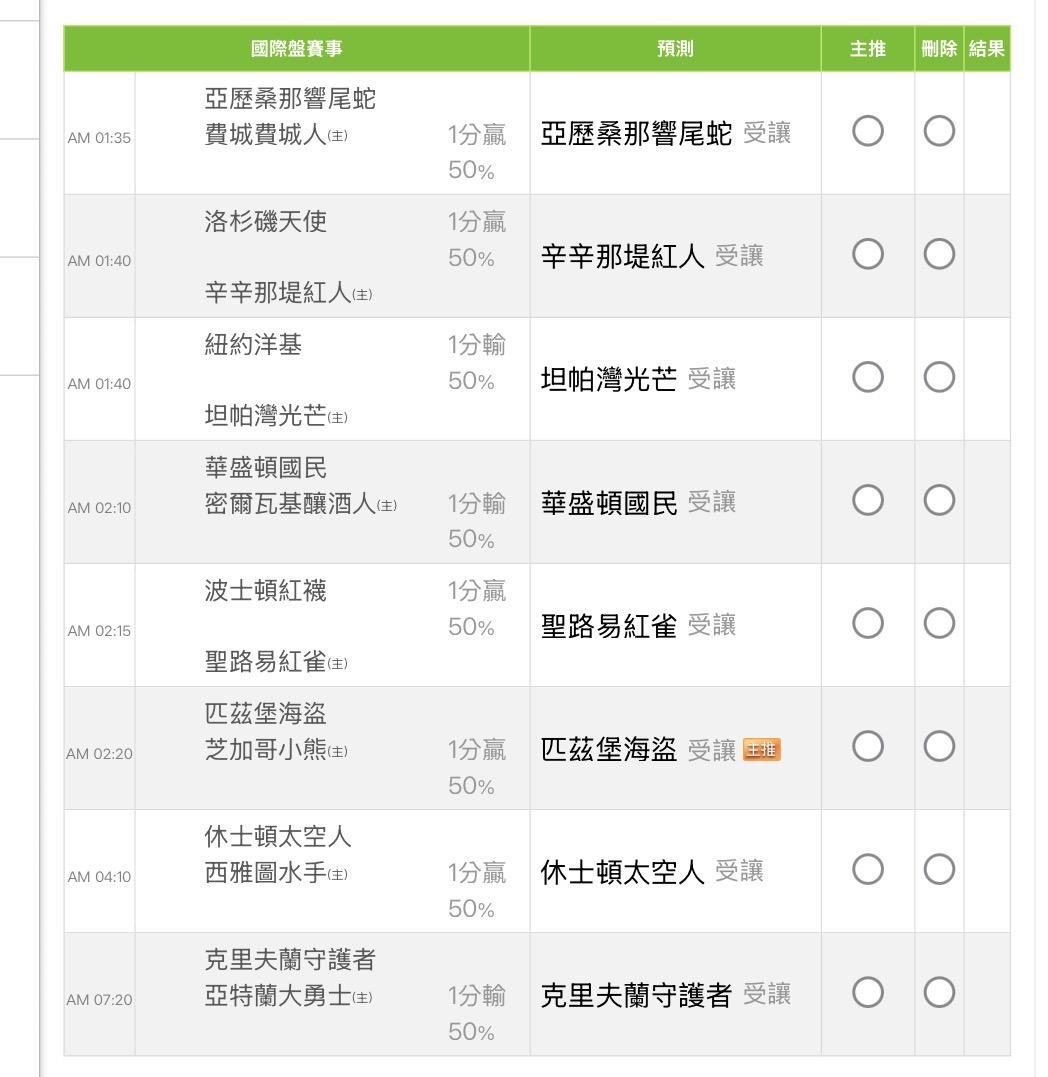Click the 波士頓紅襪 team name
This screenshot has width=1048, height=1077.
pos(266,591)
